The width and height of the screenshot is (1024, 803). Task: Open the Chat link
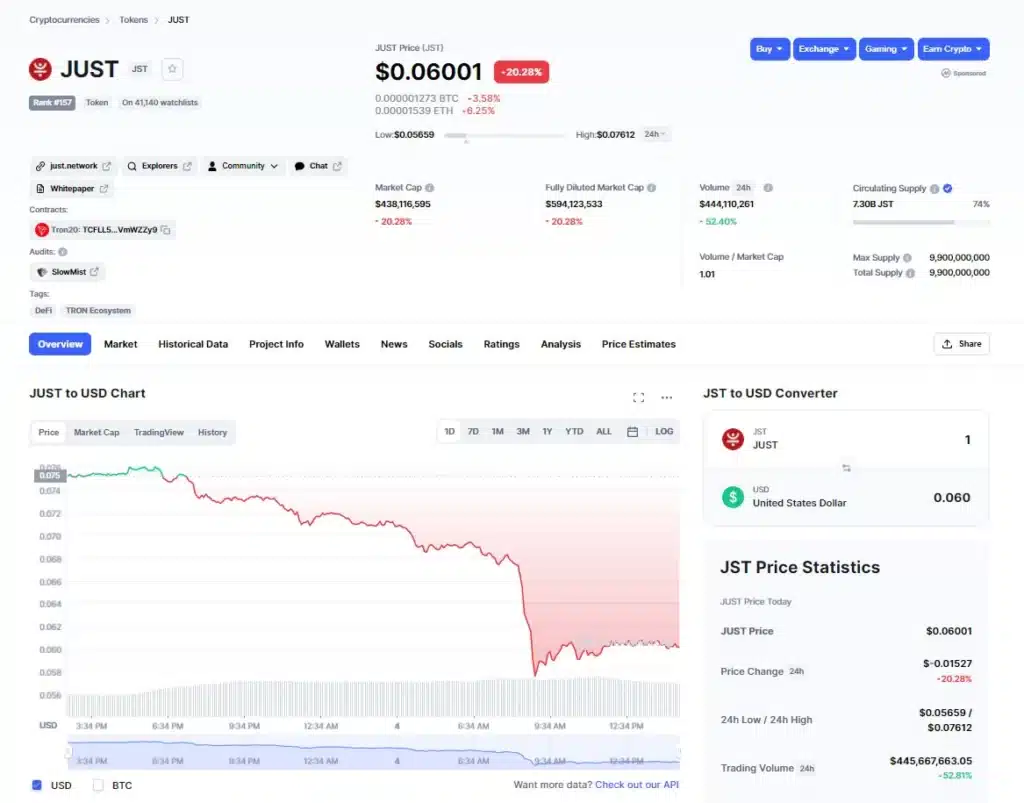pos(318,166)
